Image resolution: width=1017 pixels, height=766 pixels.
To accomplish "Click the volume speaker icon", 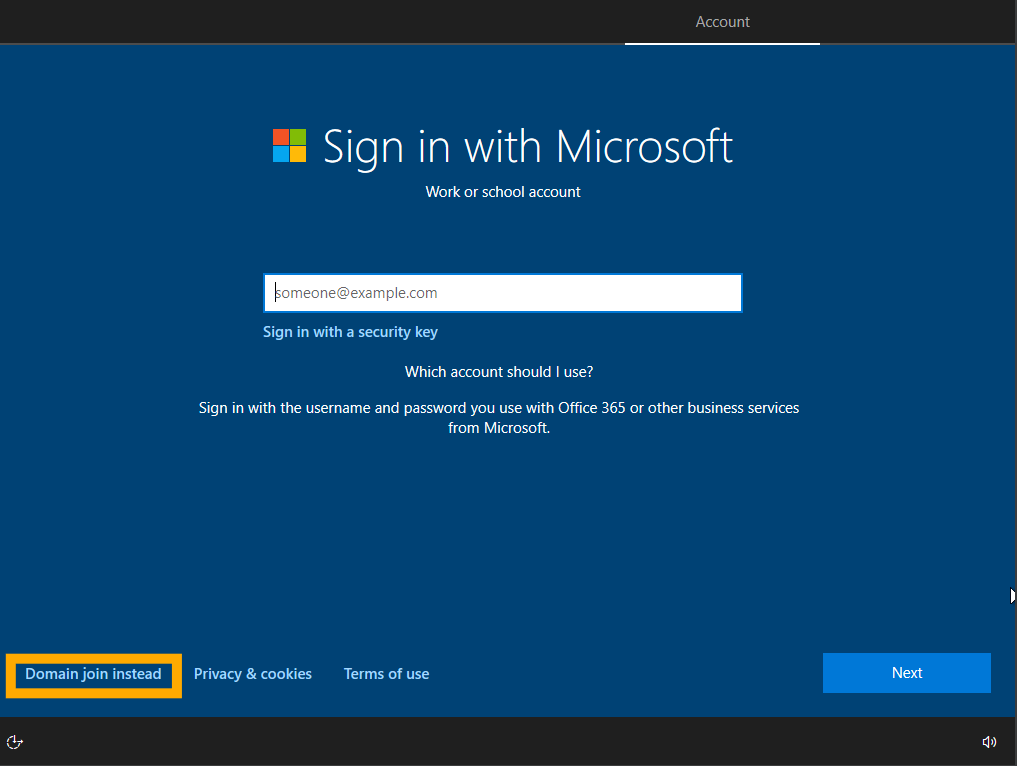I will [x=989, y=742].
